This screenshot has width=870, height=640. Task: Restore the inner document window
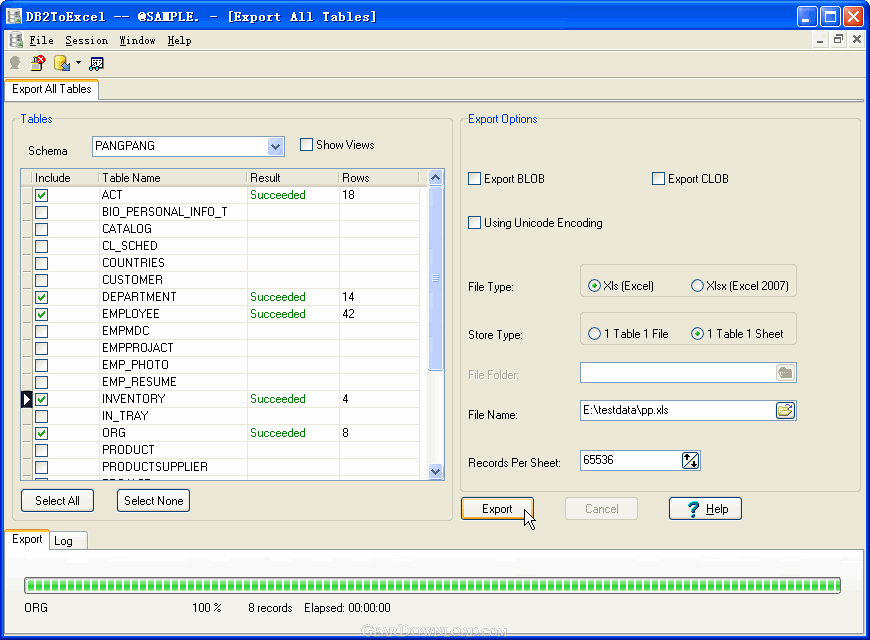click(x=838, y=39)
